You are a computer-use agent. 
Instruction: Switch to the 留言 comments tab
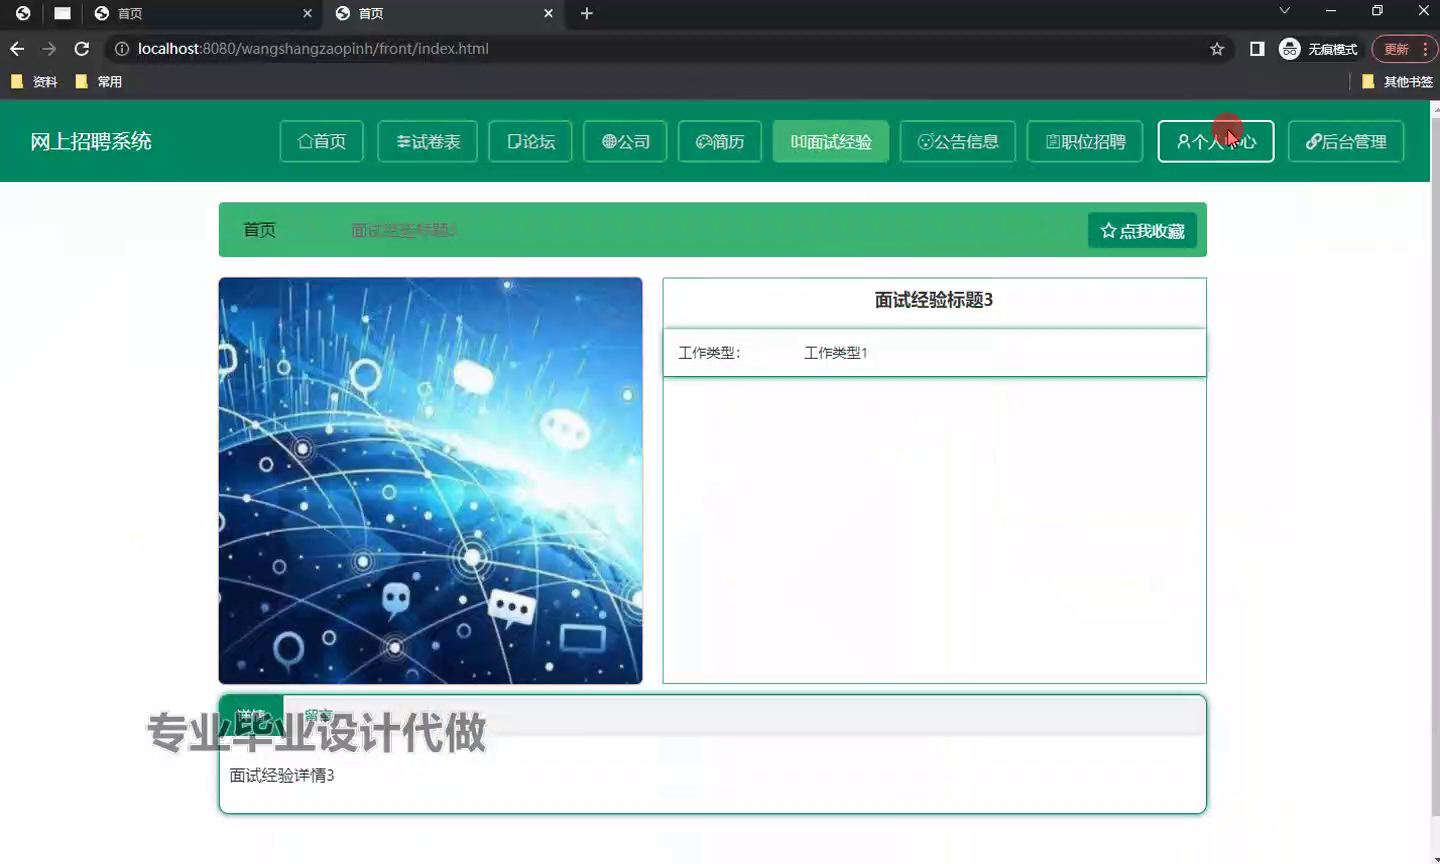(318, 715)
